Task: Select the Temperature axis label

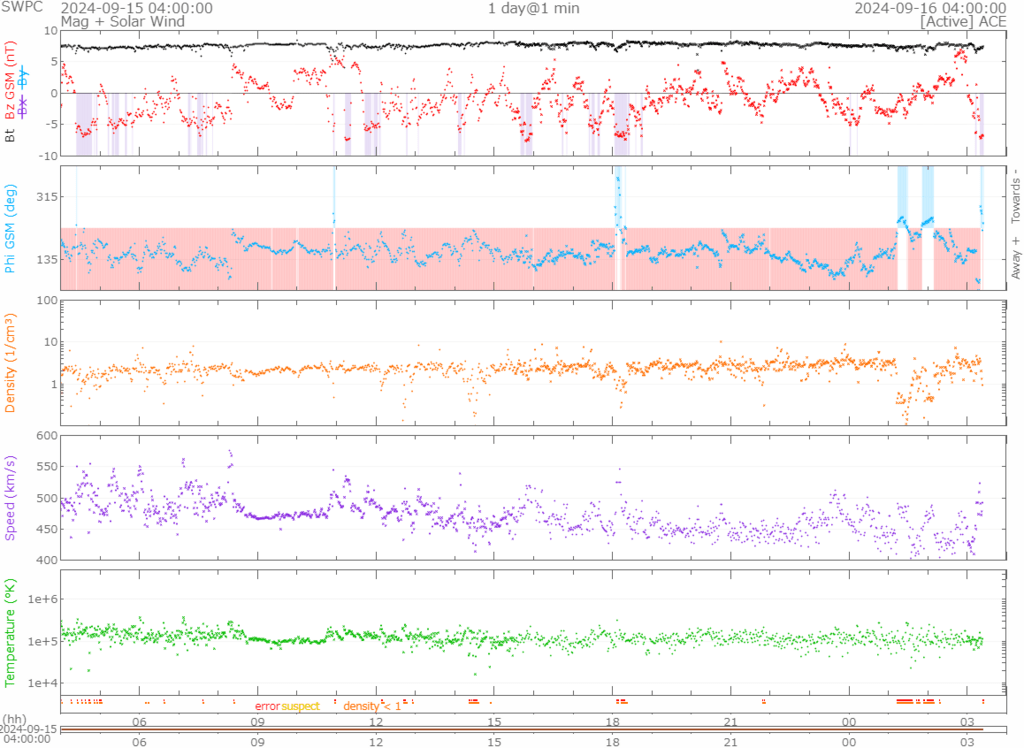Action: (x=11, y=628)
